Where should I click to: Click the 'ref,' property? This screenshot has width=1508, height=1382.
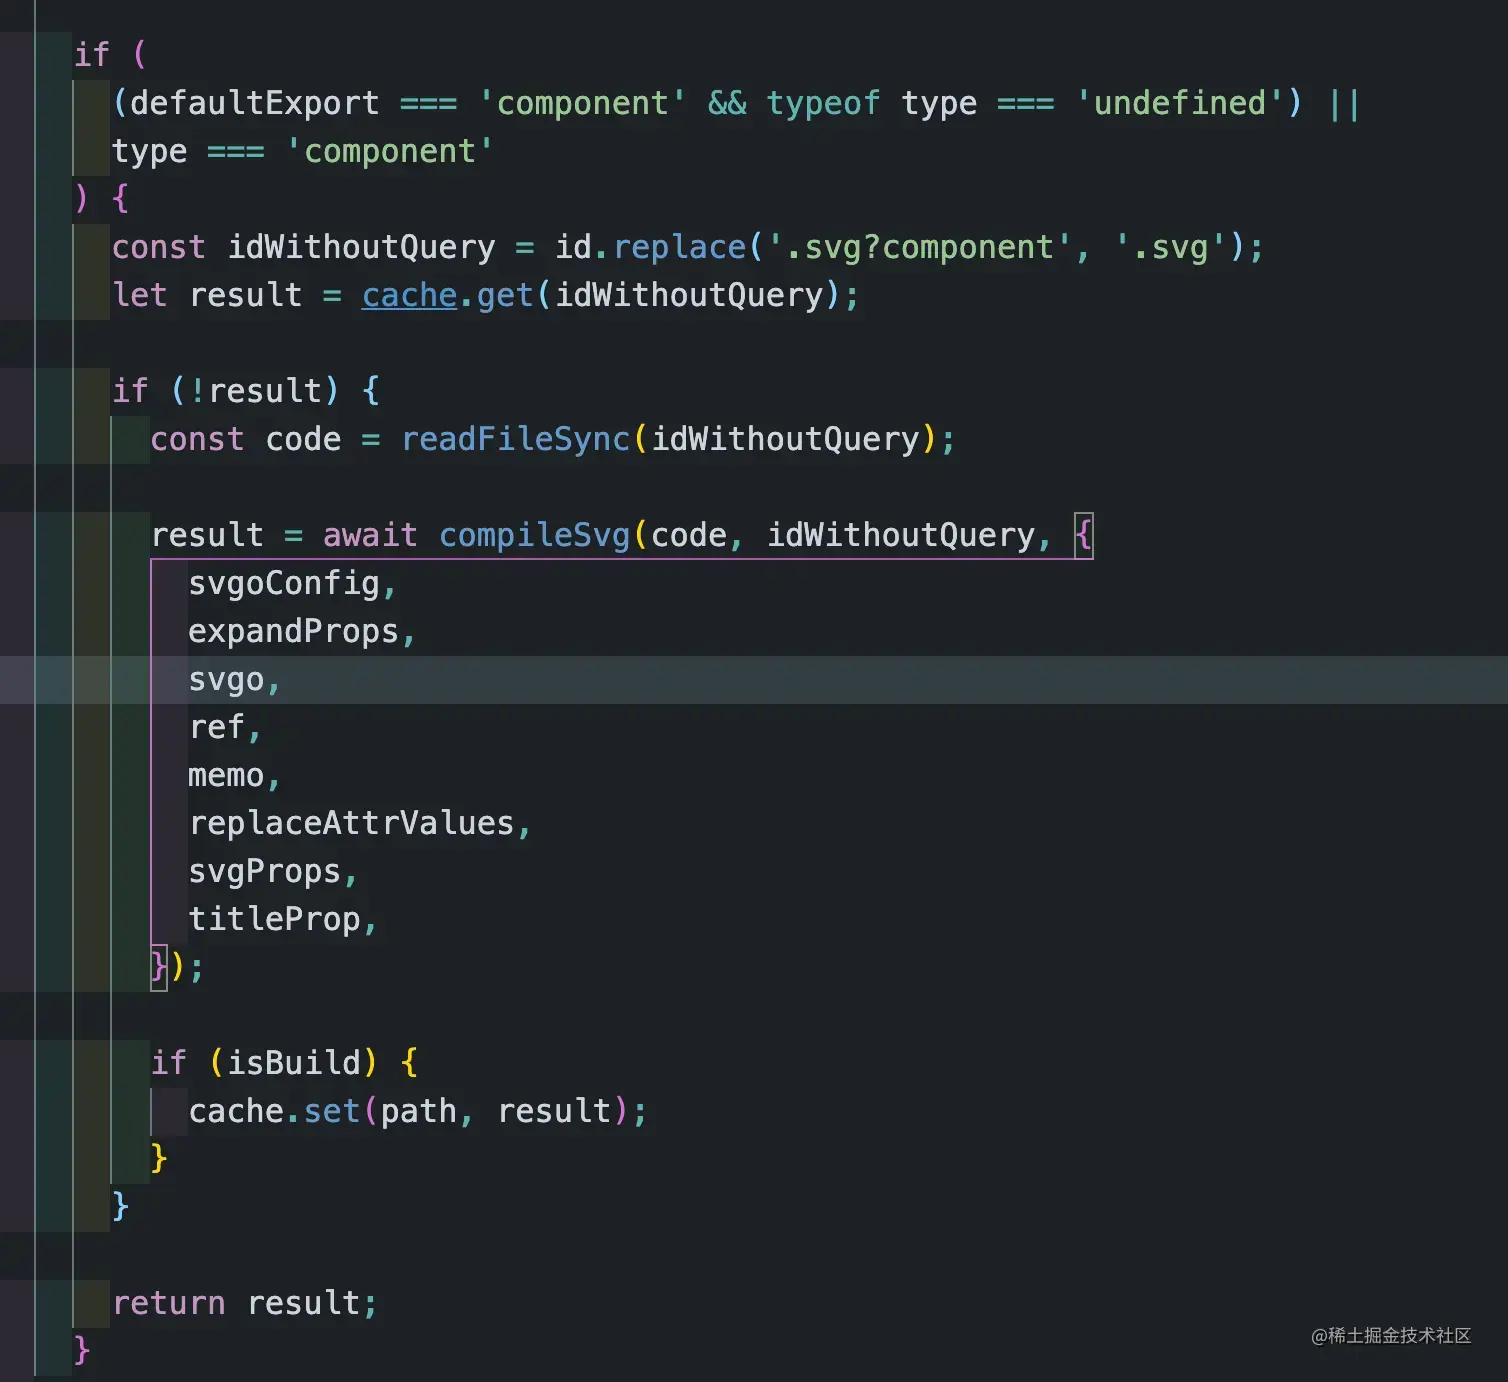point(225,727)
